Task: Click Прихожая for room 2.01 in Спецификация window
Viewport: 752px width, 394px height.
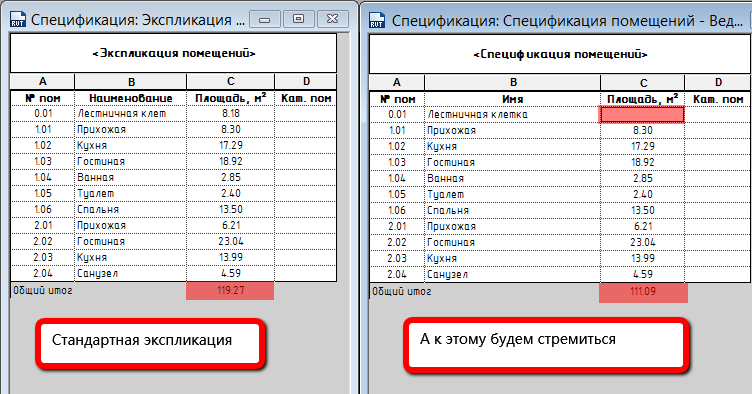Action: 513,226
